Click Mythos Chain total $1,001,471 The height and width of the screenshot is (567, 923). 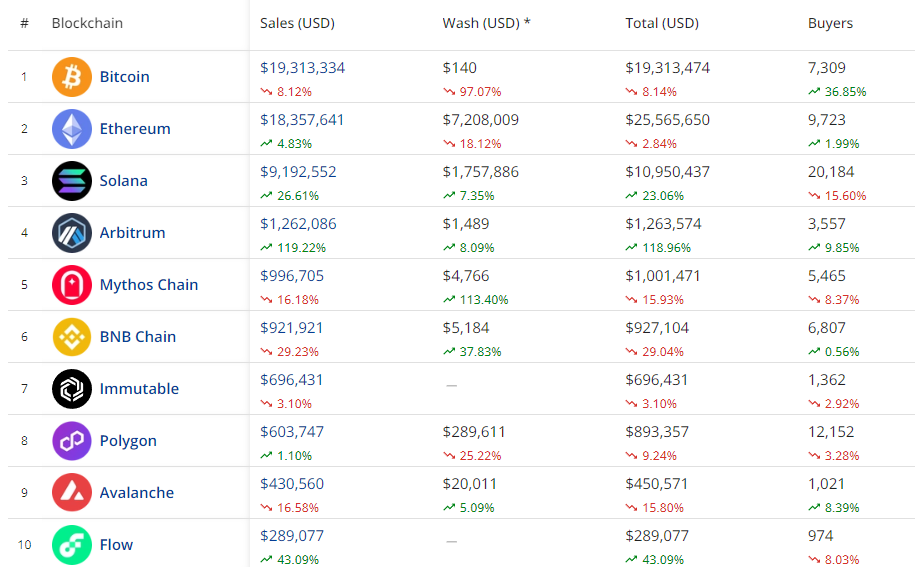tap(663, 276)
